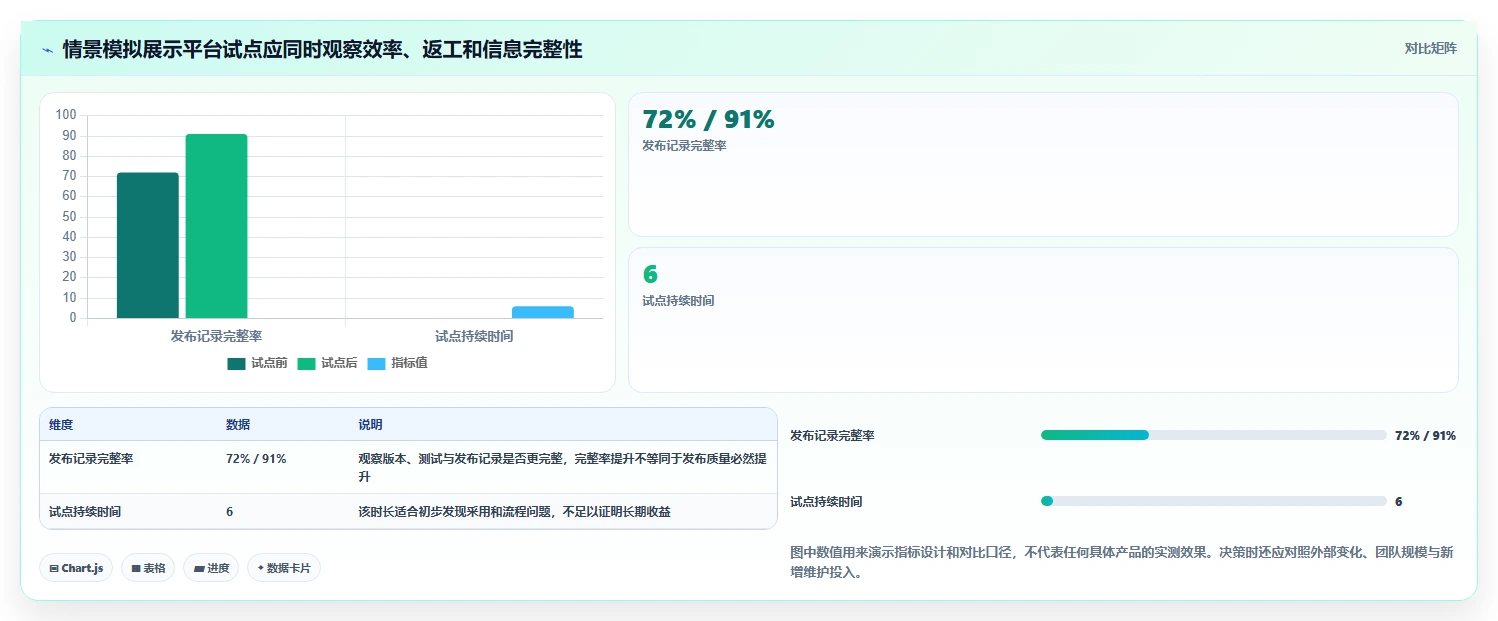Click the value 6 beside the progress bar
Viewport: 1498px width, 621px height.
click(x=1398, y=502)
